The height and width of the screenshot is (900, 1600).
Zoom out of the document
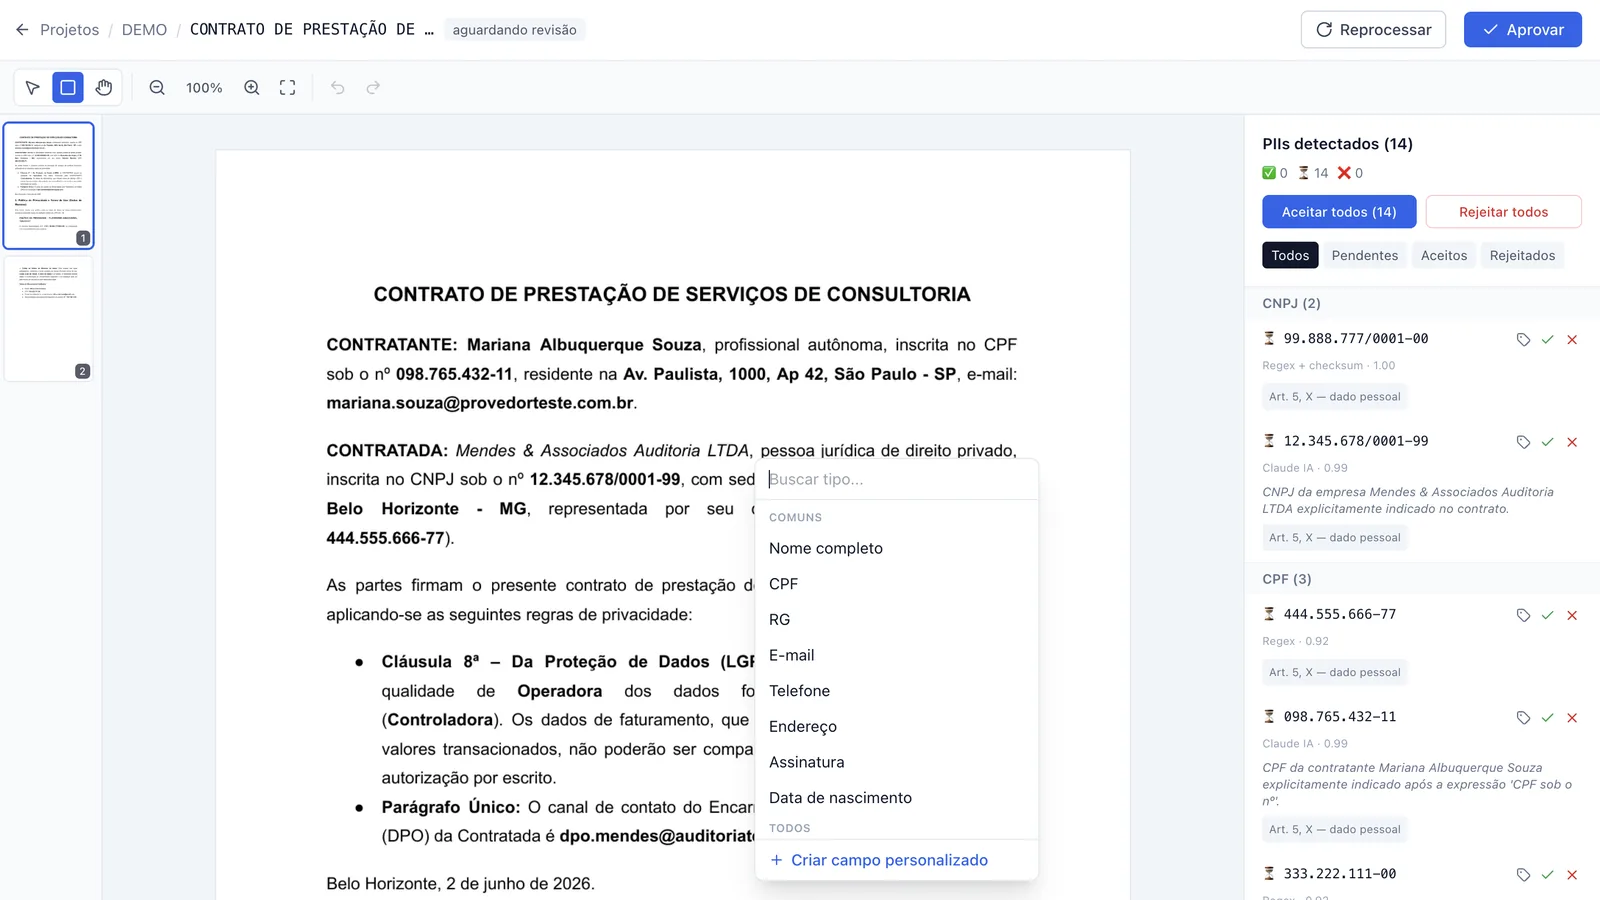click(157, 88)
